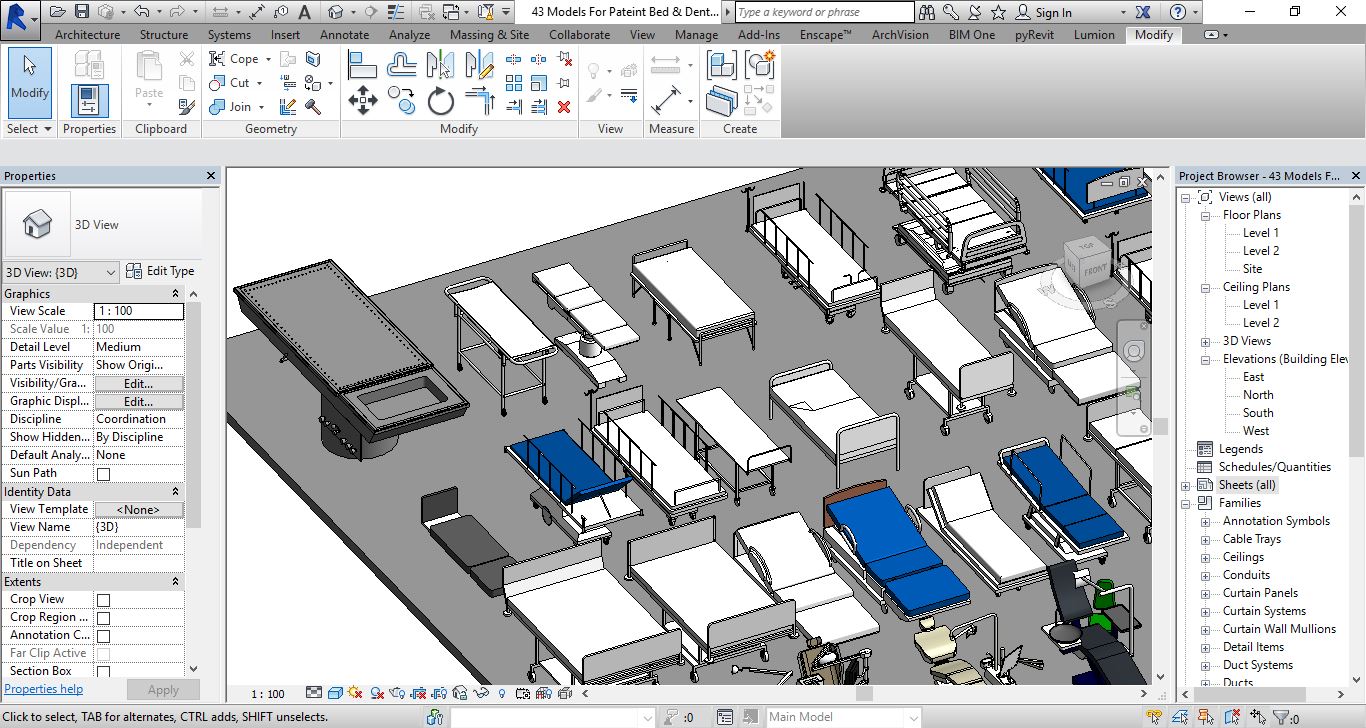Click the View Scale input field
The image size is (1366, 728).
138,311
